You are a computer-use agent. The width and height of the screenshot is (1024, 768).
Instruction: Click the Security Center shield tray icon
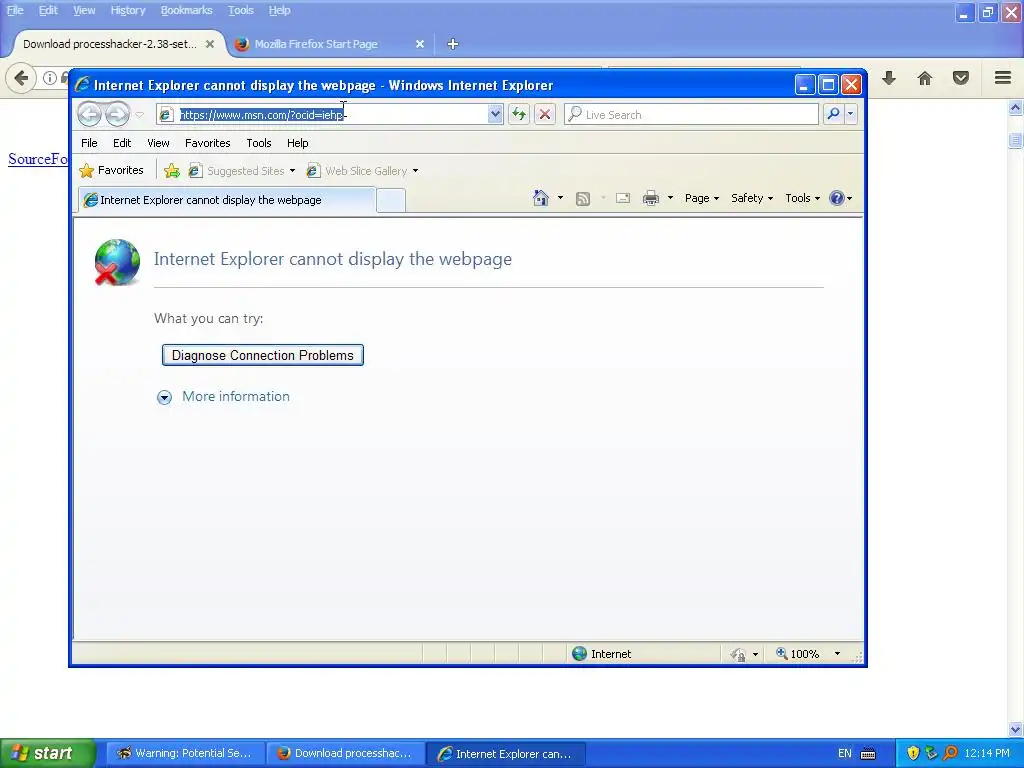pos(913,754)
